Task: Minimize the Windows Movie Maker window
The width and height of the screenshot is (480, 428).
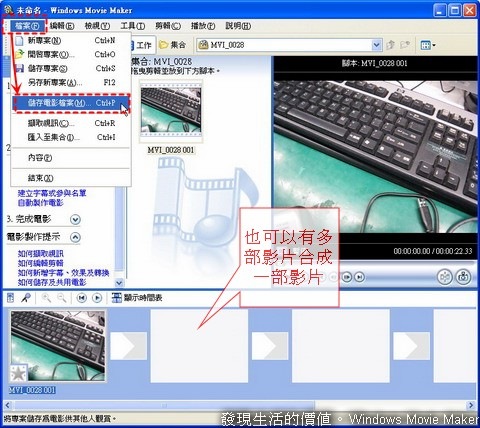Action: tap(440, 10)
